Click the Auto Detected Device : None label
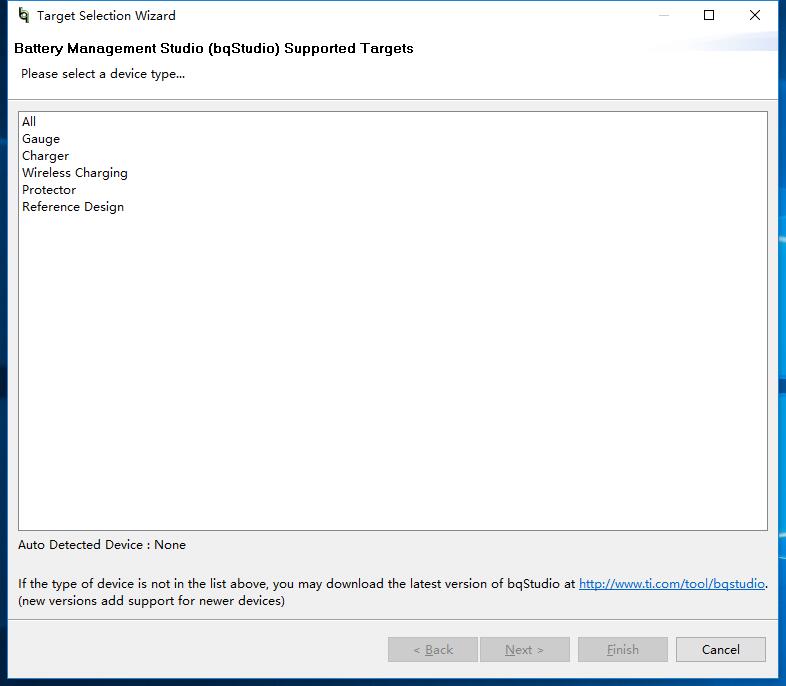 click(x=102, y=545)
